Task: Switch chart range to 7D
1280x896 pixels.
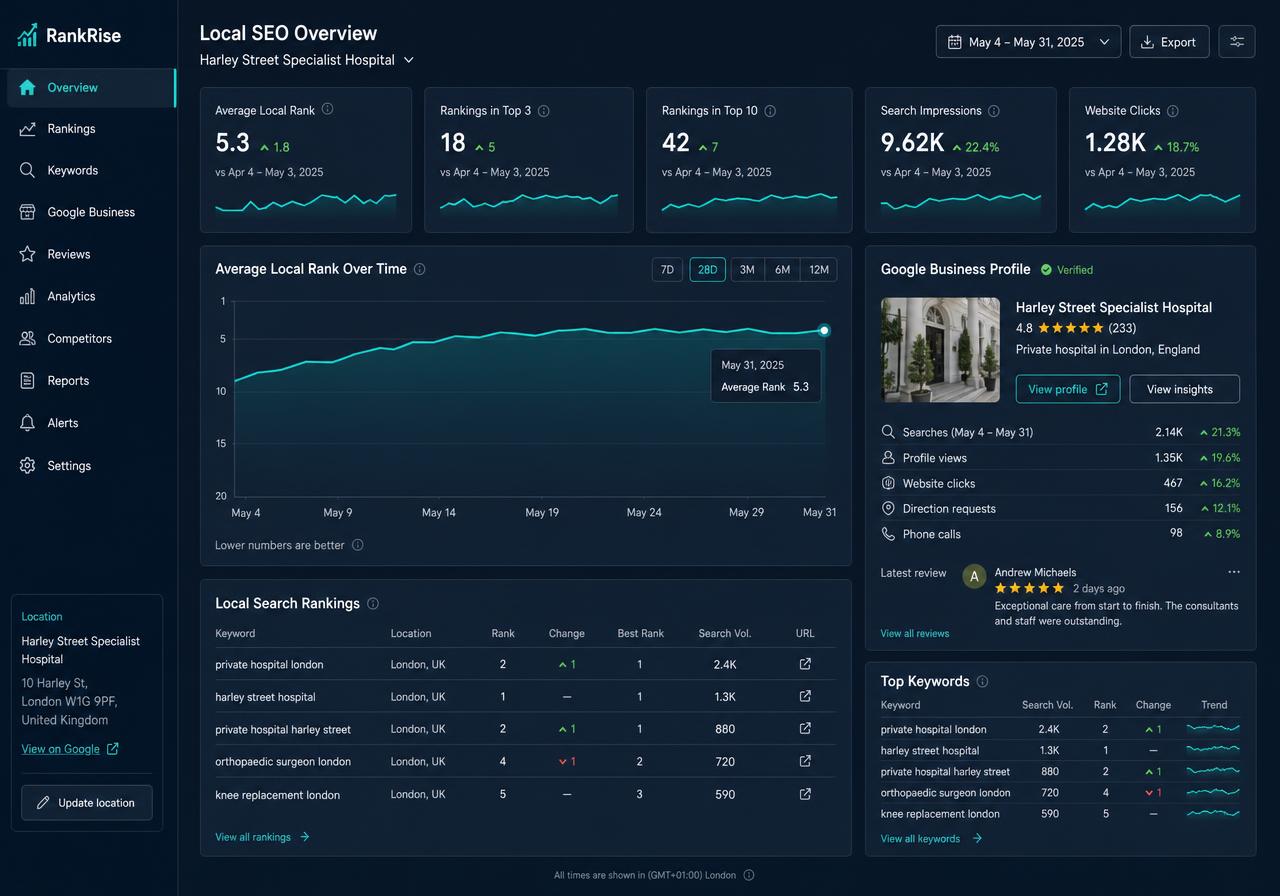Action: click(667, 270)
